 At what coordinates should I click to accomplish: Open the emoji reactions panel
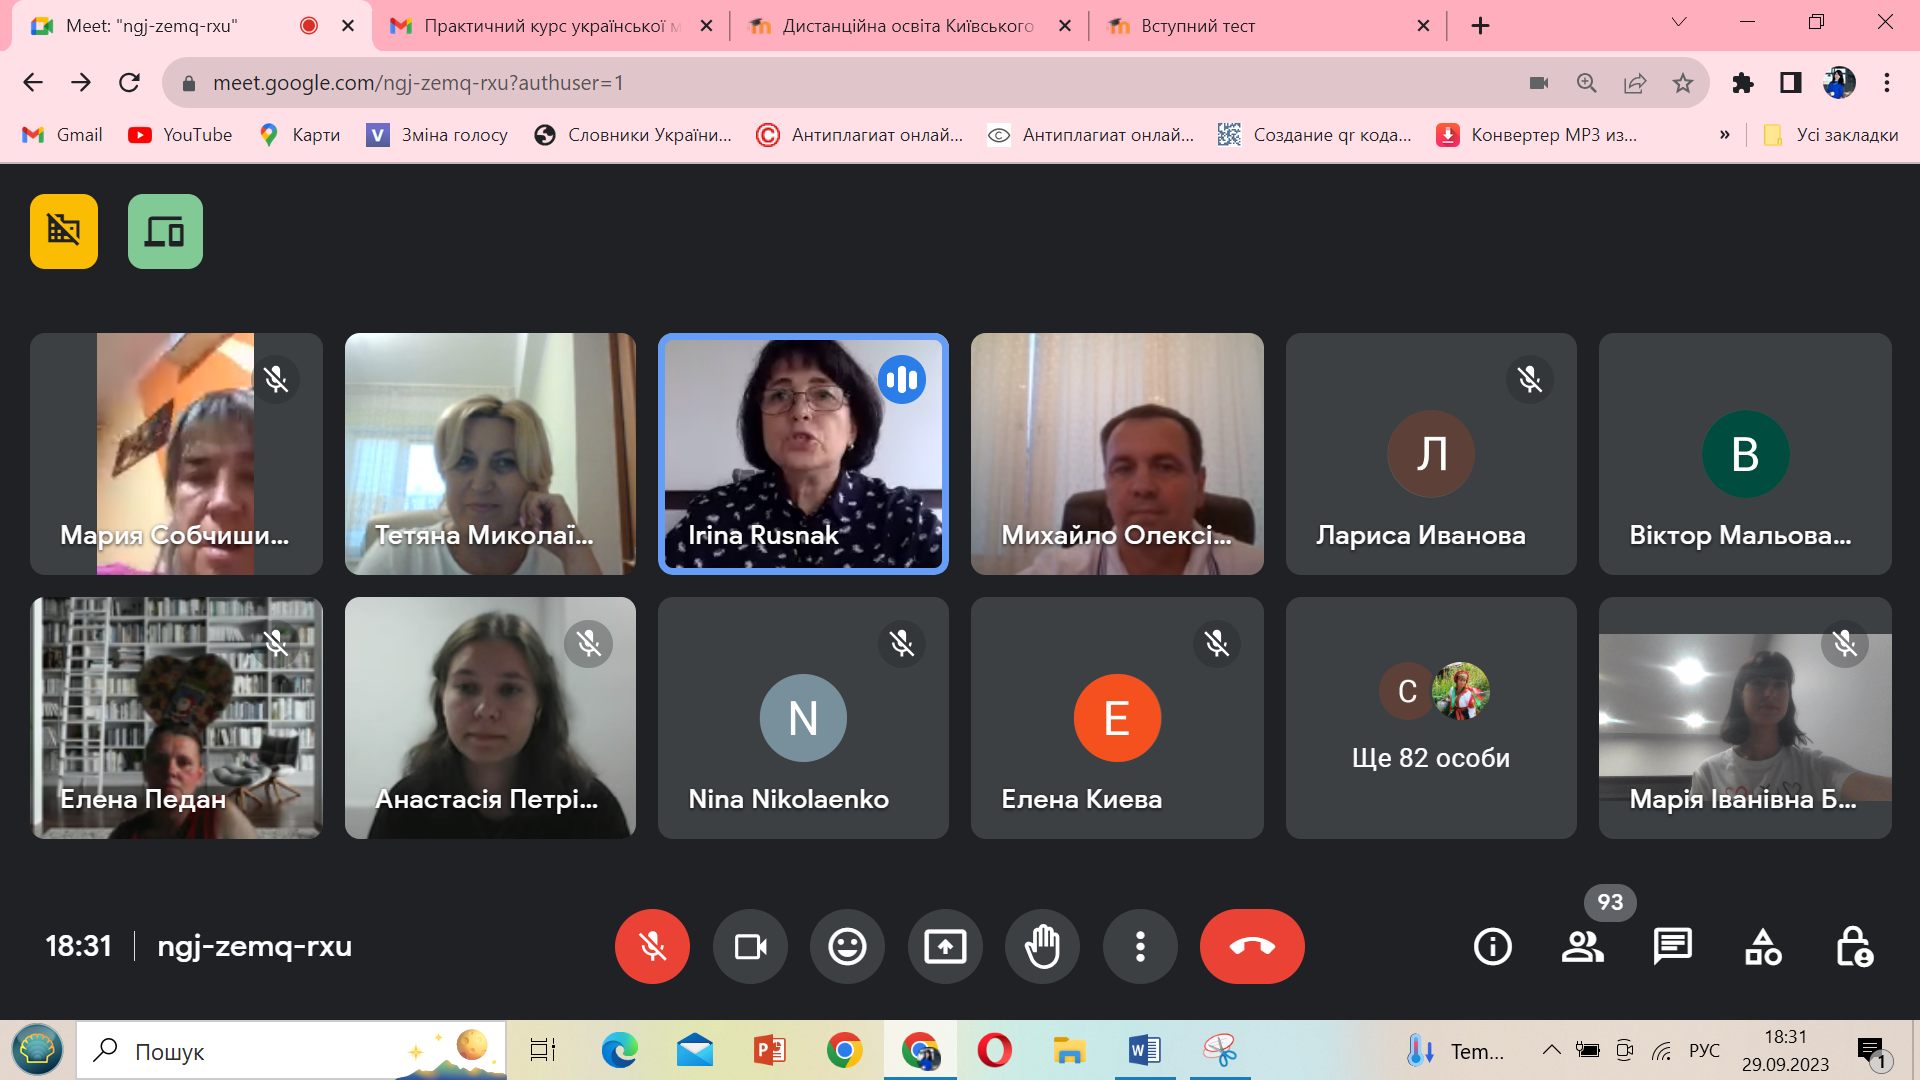[x=847, y=946]
